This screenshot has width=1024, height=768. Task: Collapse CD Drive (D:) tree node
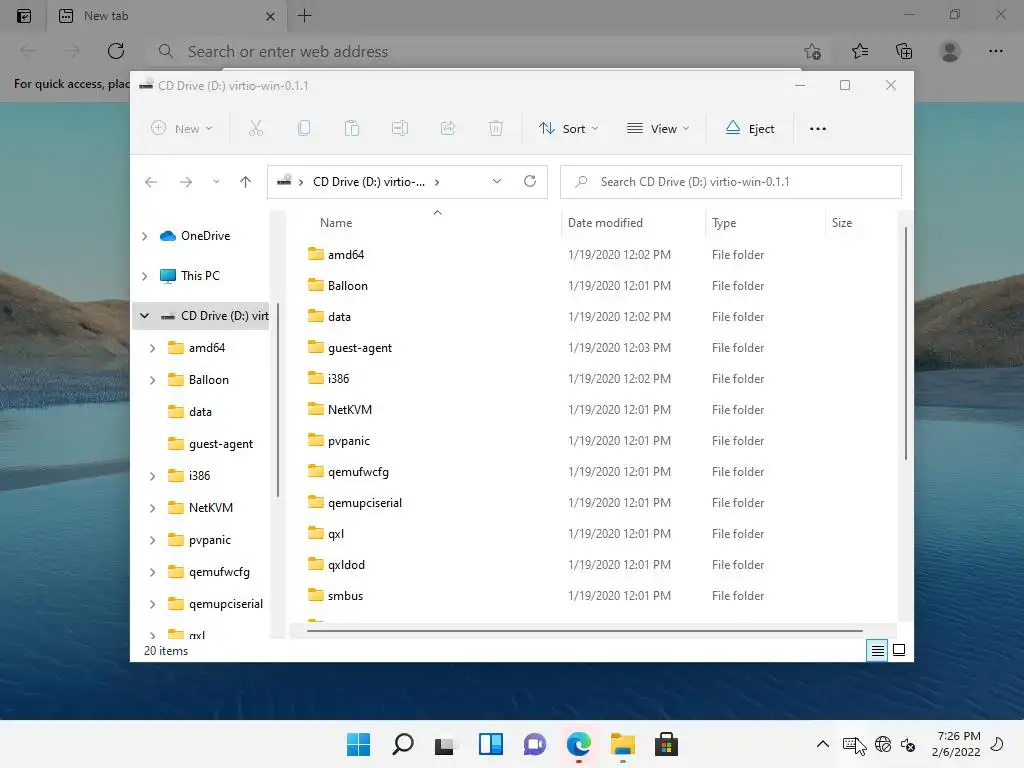pos(144,316)
